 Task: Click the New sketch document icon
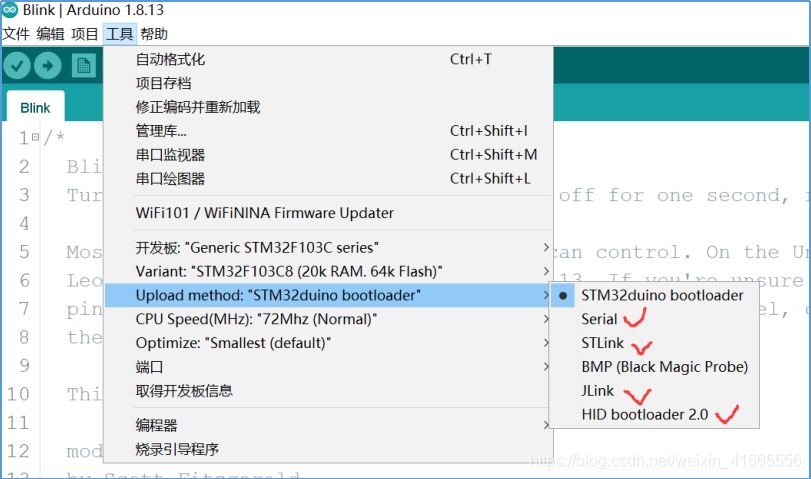click(x=84, y=66)
